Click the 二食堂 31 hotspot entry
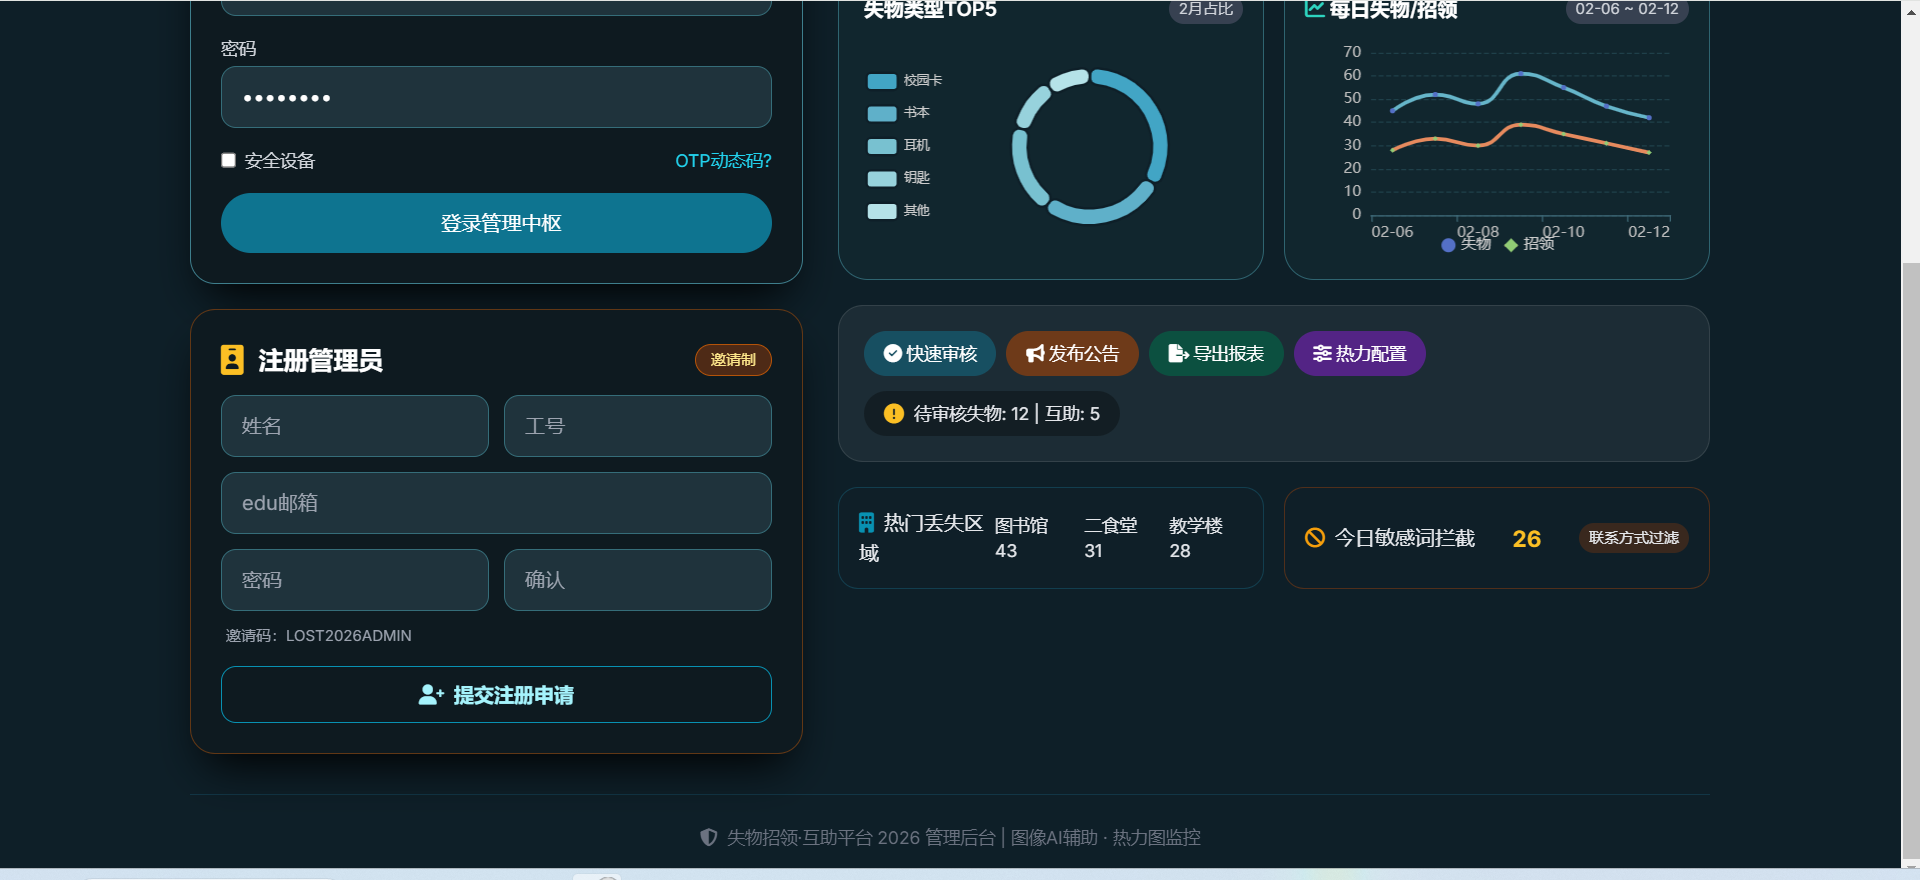1920x880 pixels. [x=1111, y=538]
